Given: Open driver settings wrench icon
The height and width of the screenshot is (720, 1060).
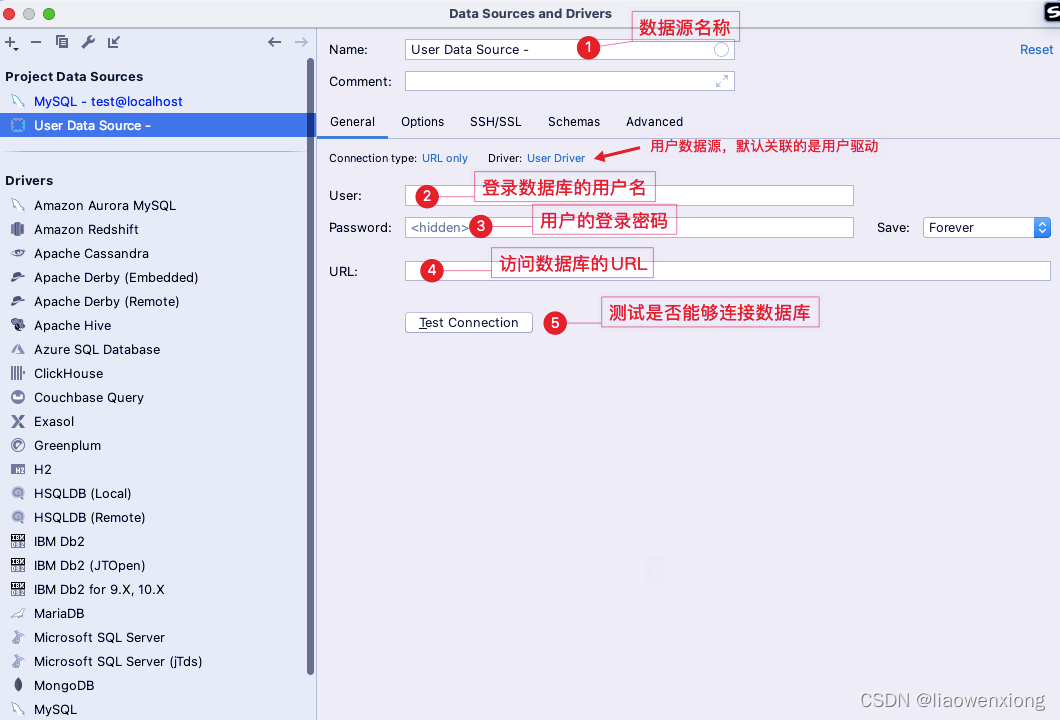Looking at the screenshot, I should pos(88,42).
